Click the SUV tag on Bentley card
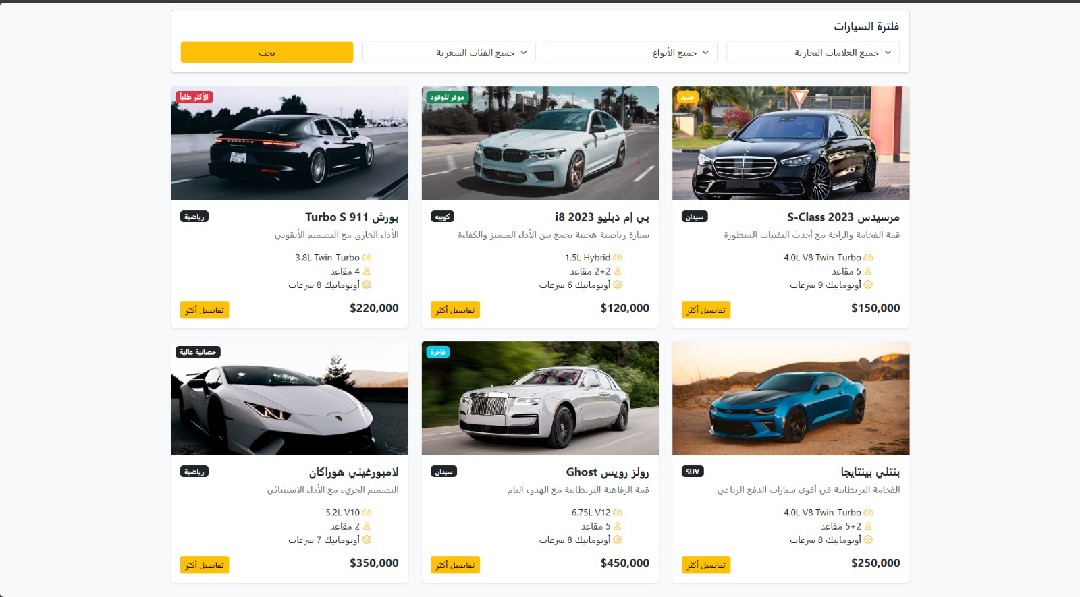1080x597 pixels. pyautogui.click(x=692, y=472)
